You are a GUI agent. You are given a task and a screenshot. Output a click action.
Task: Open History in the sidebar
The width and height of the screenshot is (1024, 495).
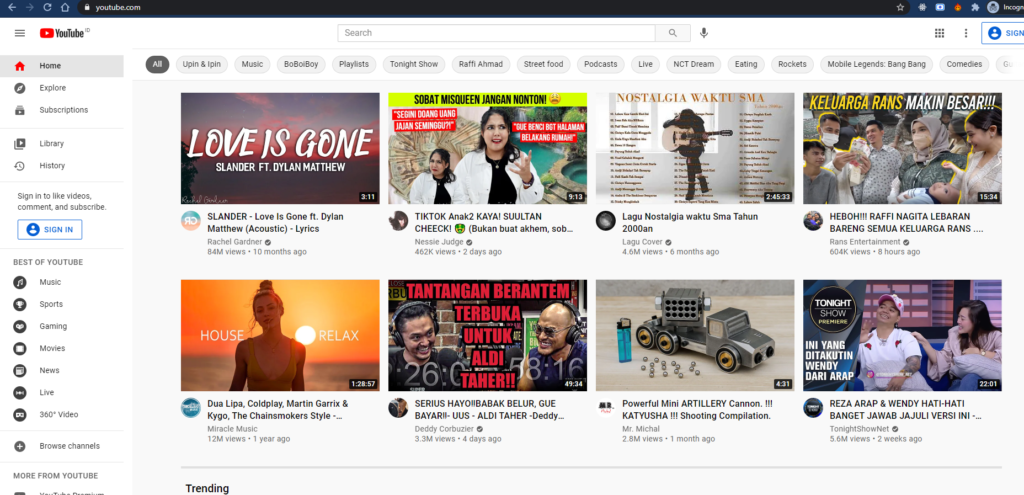tap(52, 166)
